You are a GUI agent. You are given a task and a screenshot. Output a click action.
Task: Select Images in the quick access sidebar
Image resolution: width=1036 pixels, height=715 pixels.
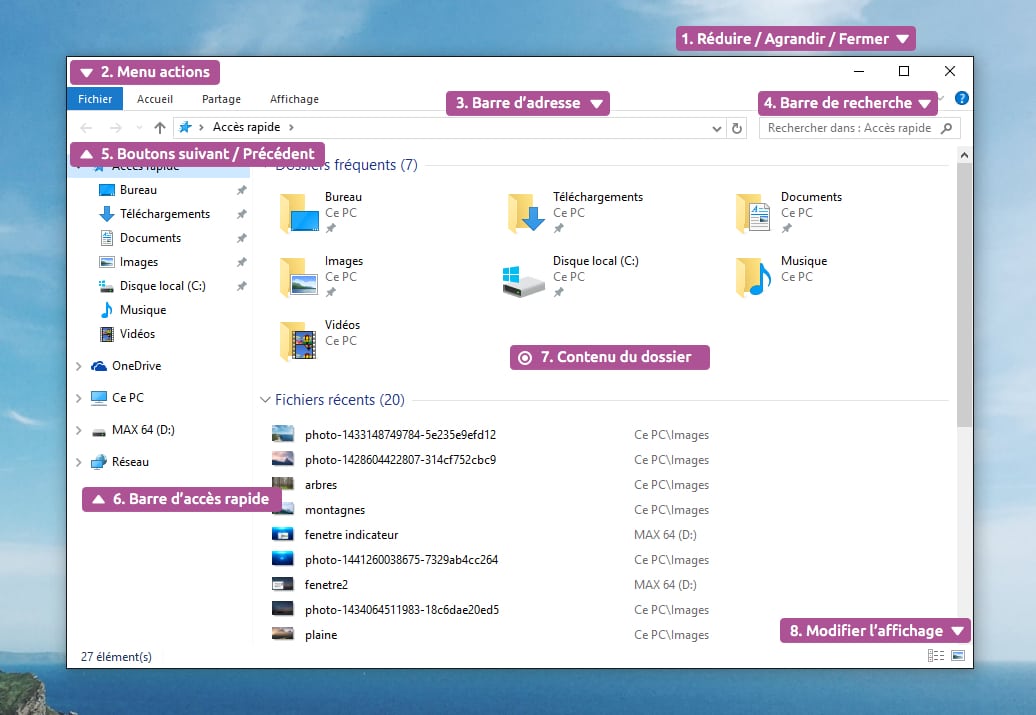click(139, 262)
